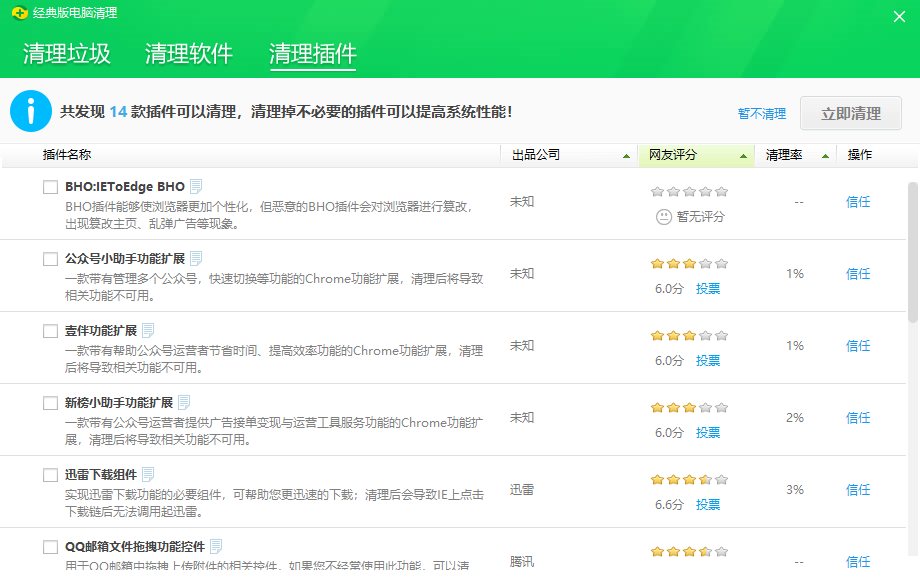Click the 暂不清理 link
This screenshot has width=920, height=580.
761,113
